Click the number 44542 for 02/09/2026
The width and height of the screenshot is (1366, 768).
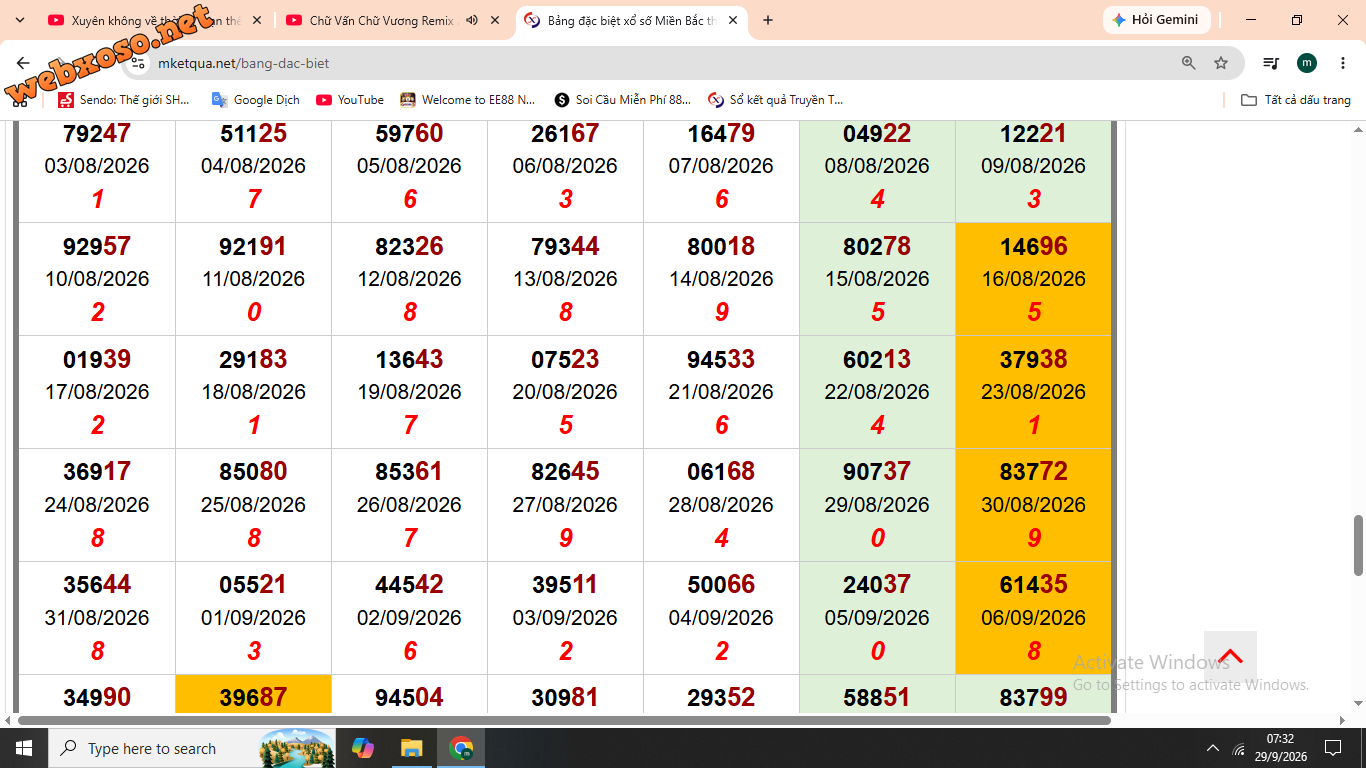coord(409,584)
